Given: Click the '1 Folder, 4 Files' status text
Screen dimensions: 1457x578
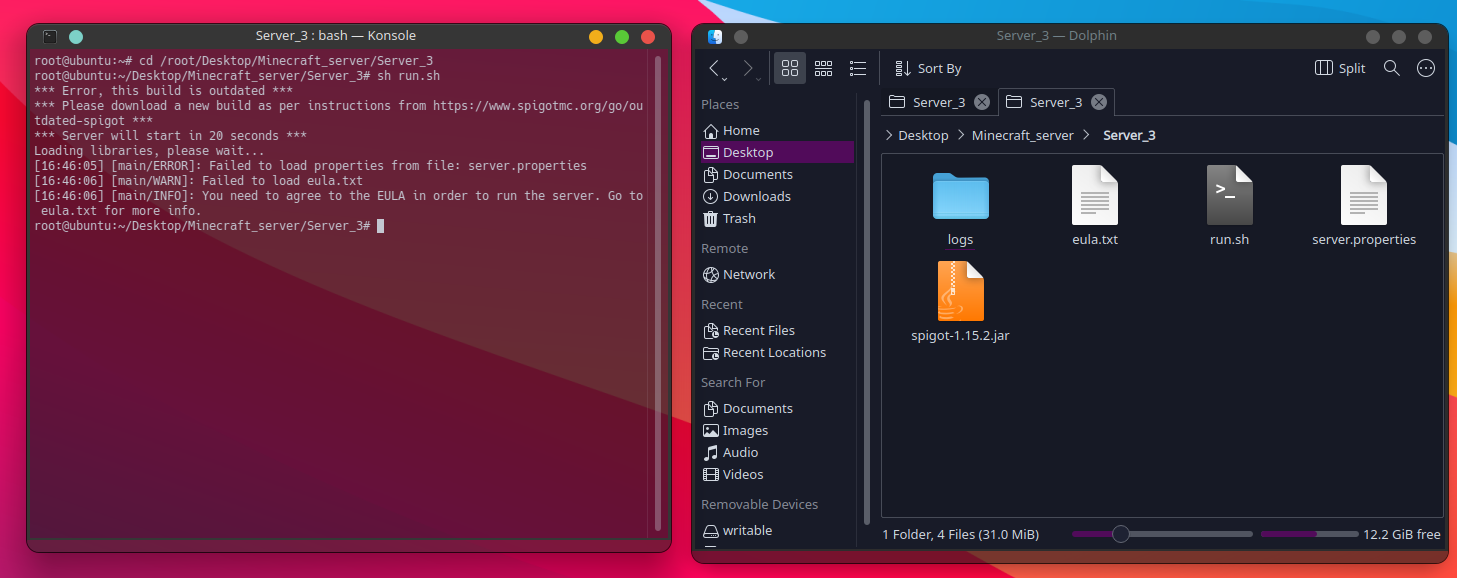Looking at the screenshot, I should tap(961, 534).
